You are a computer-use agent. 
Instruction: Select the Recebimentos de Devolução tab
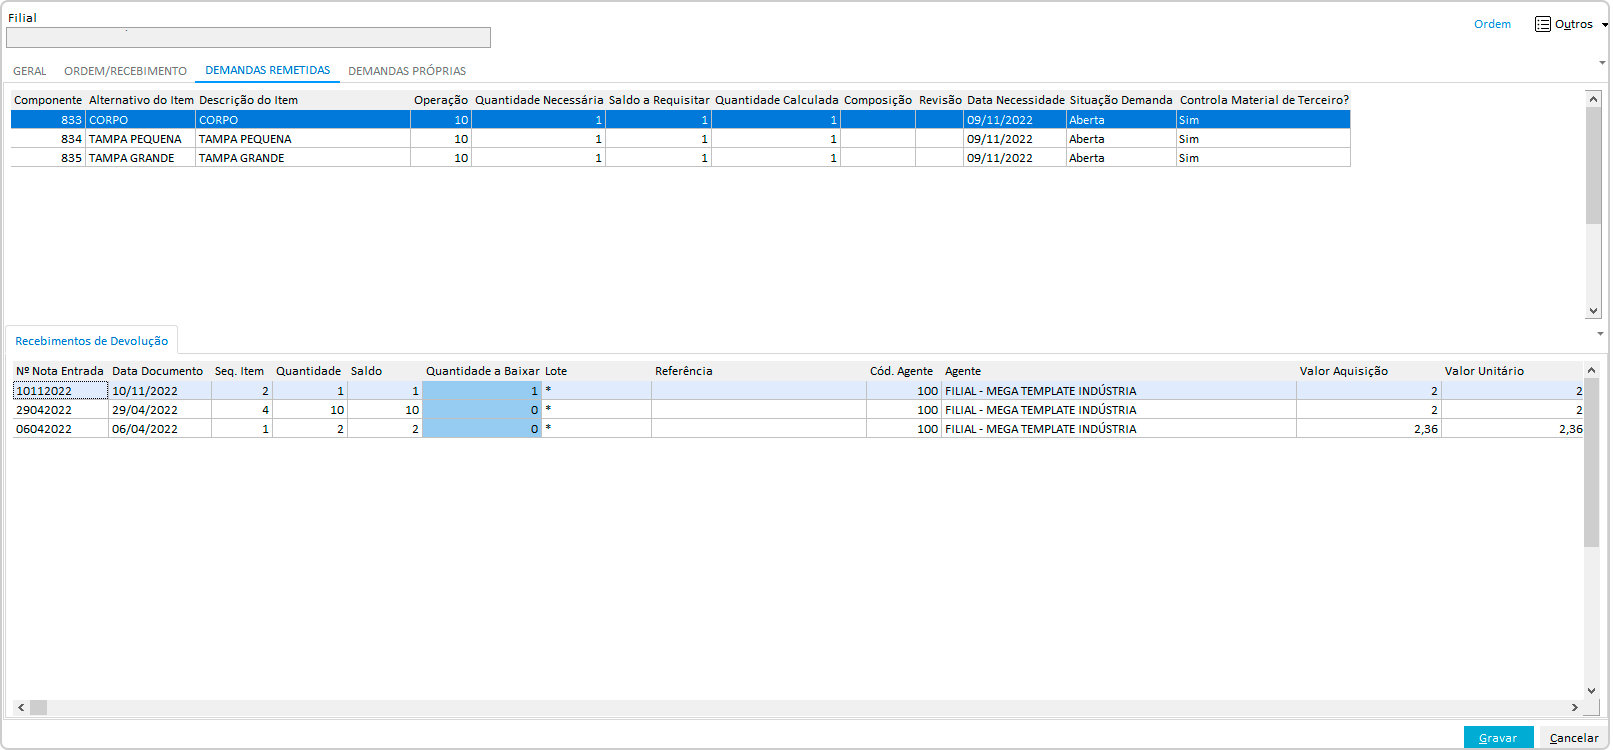point(92,341)
